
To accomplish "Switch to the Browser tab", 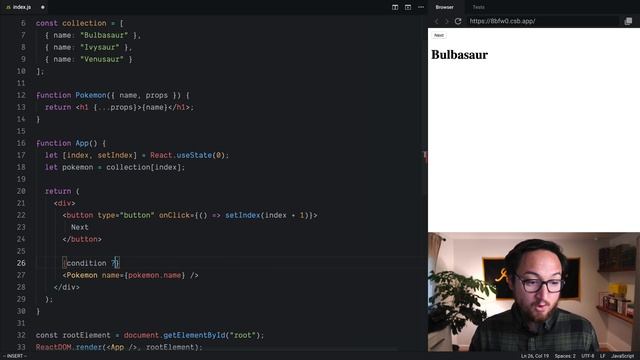I will pos(444,7).
